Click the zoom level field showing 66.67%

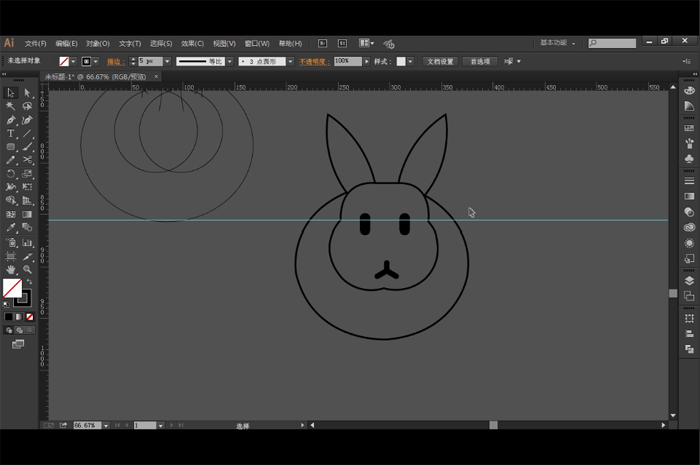[85, 425]
